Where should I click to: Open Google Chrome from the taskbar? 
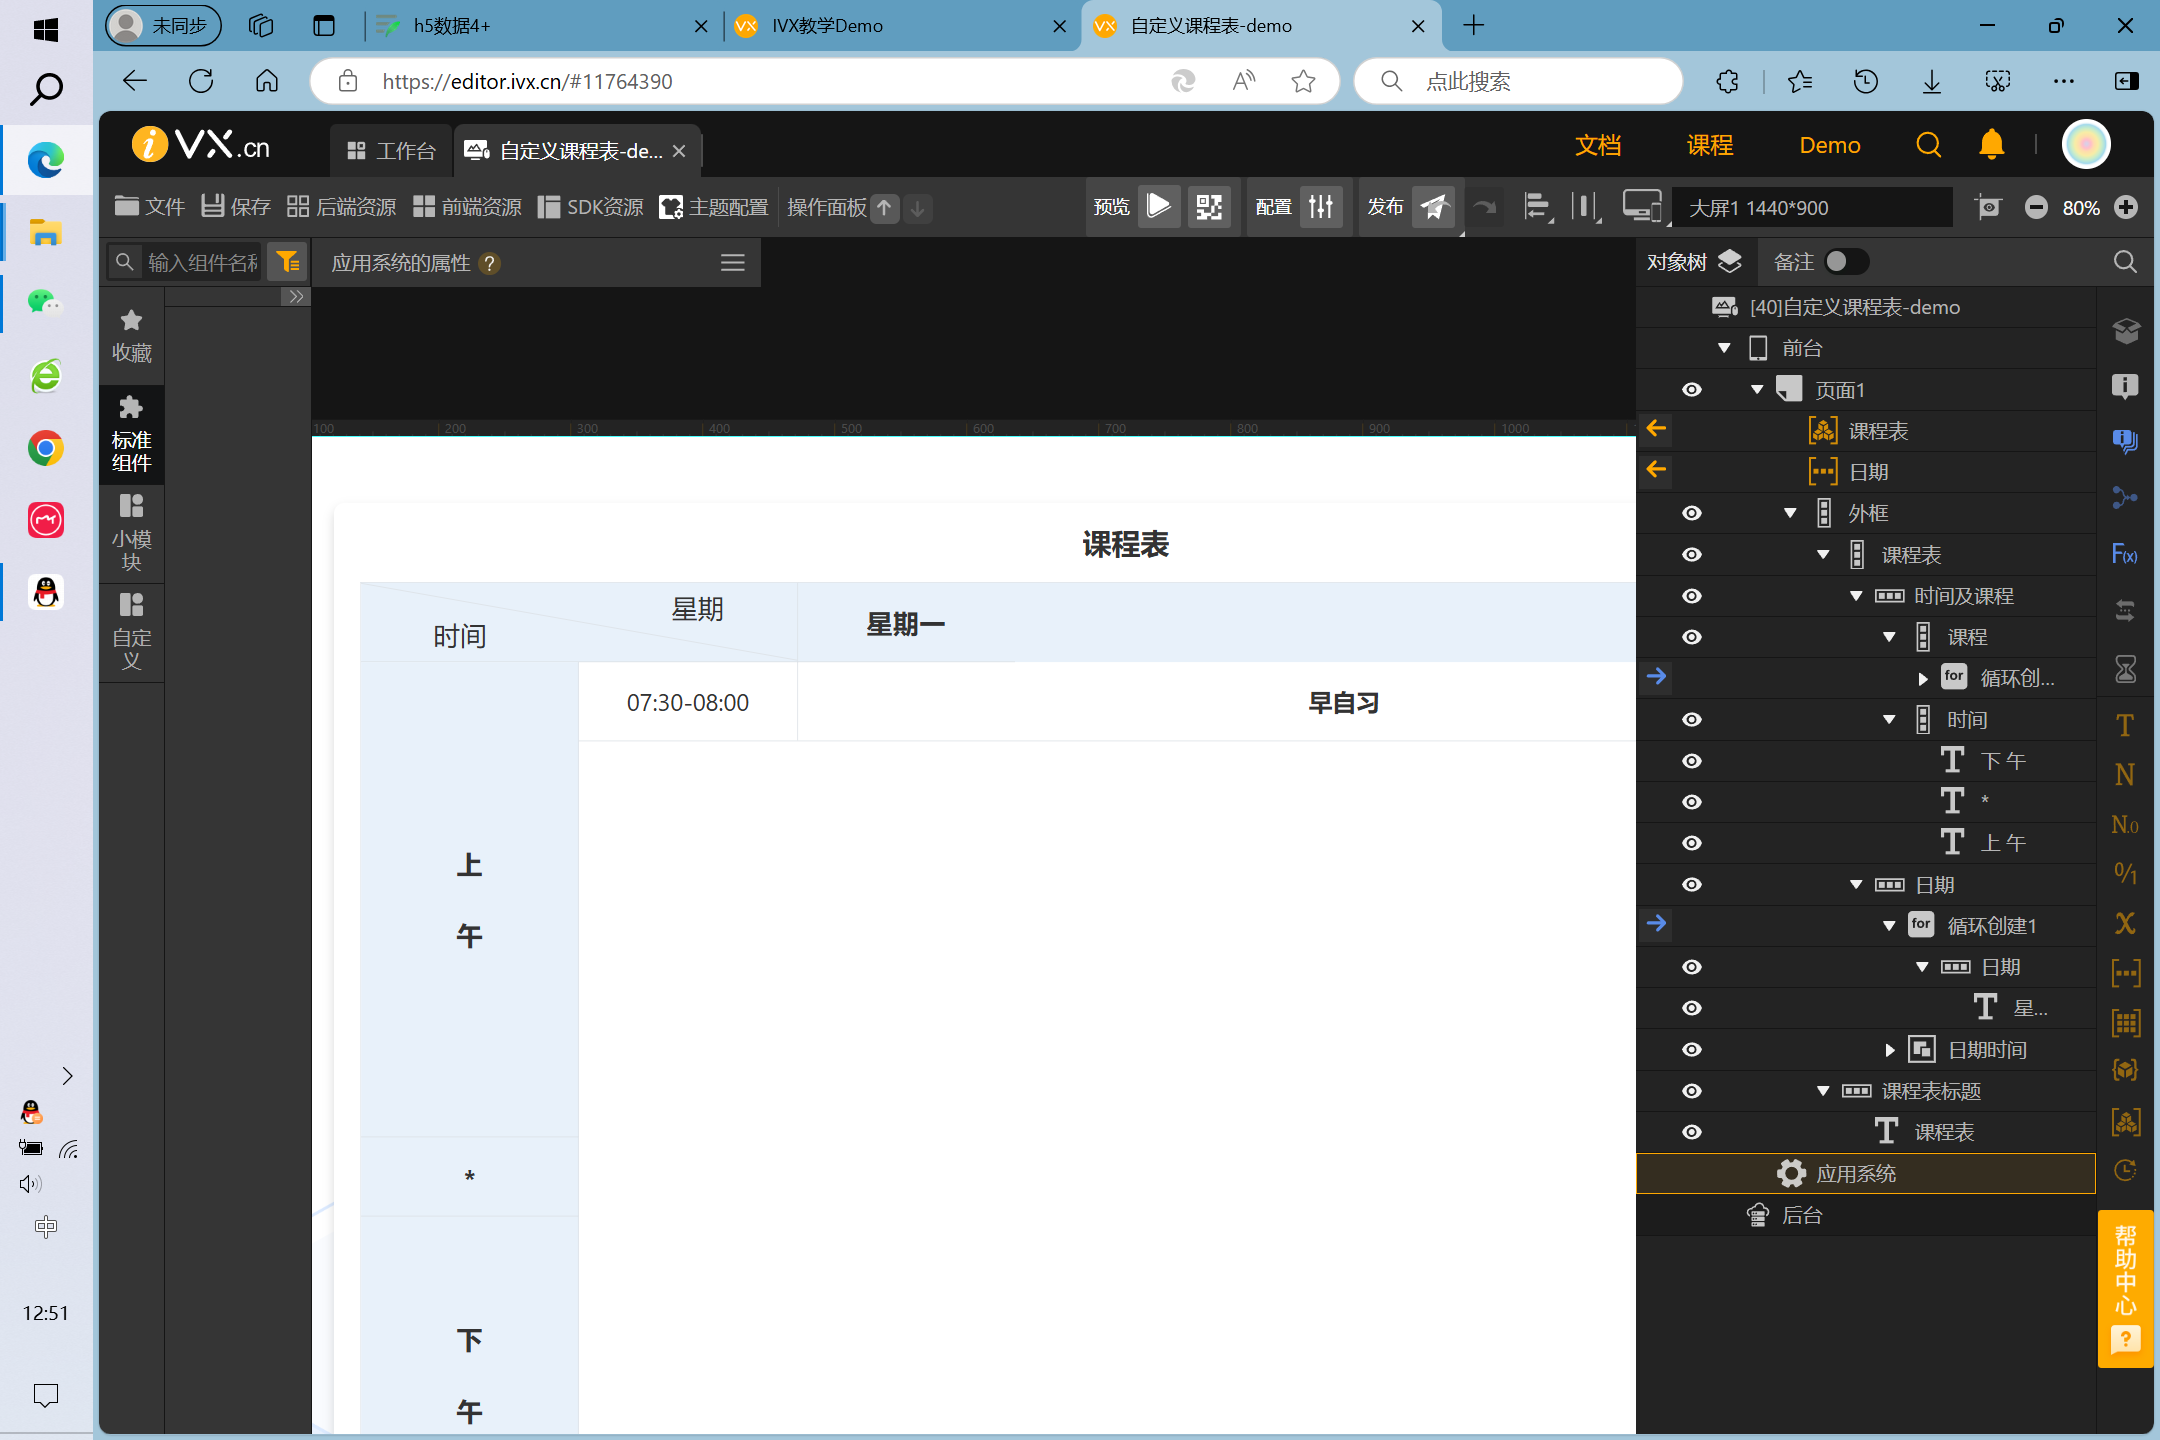click(45, 448)
